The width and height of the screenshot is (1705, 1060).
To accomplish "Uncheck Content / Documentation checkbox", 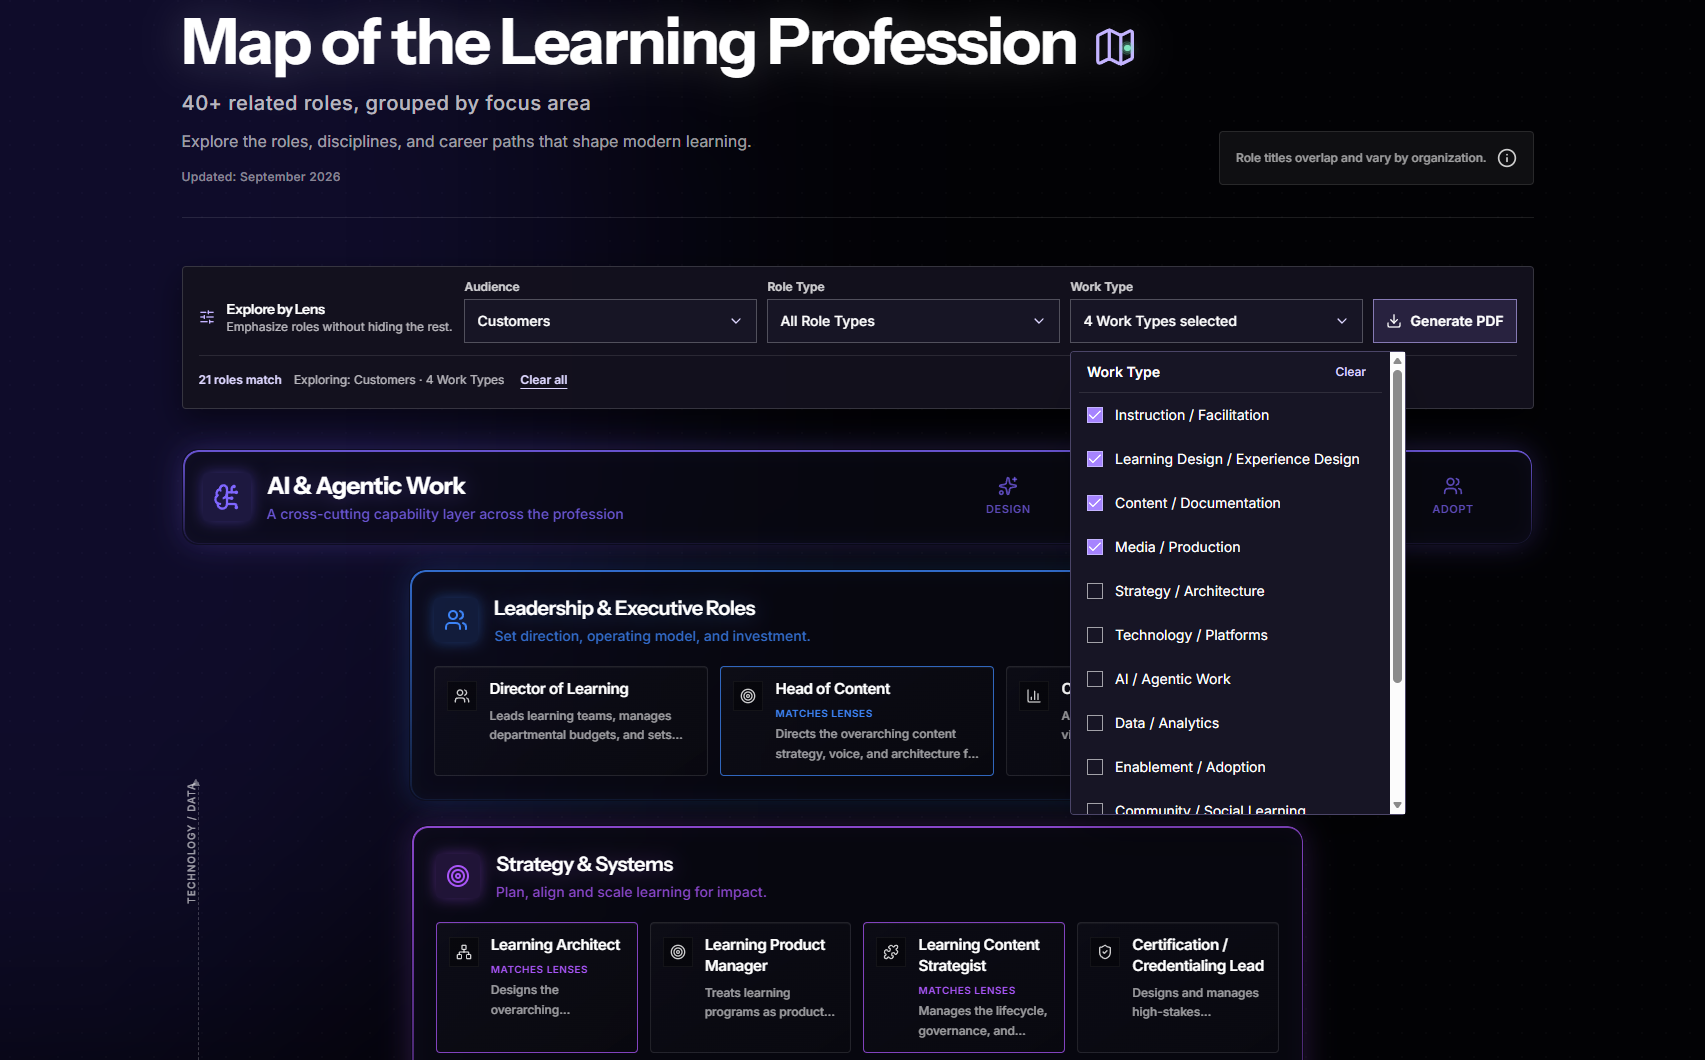I will coord(1095,503).
